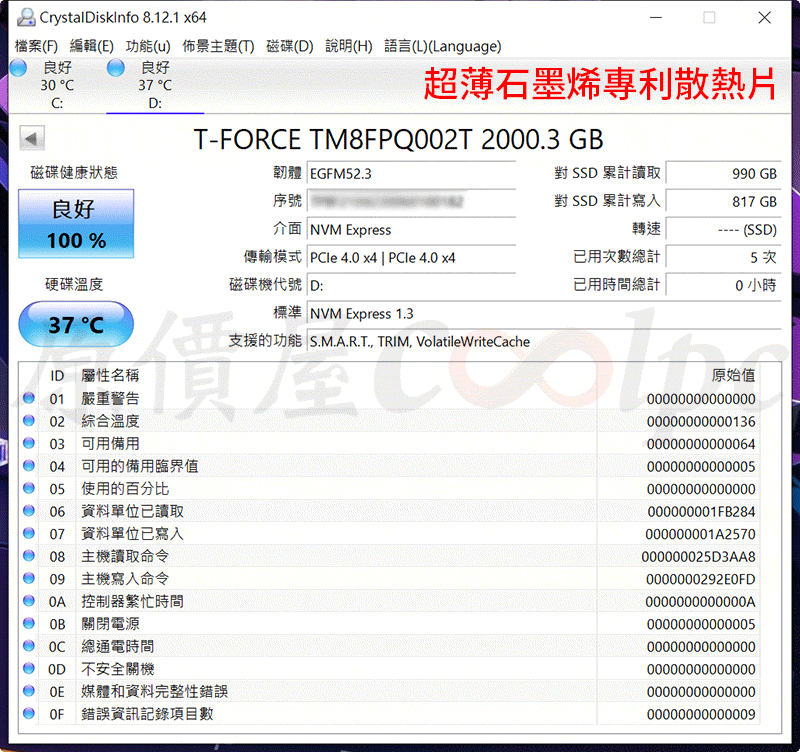Open the 磁碟(D) menu
800x752 pixels.
coord(290,46)
